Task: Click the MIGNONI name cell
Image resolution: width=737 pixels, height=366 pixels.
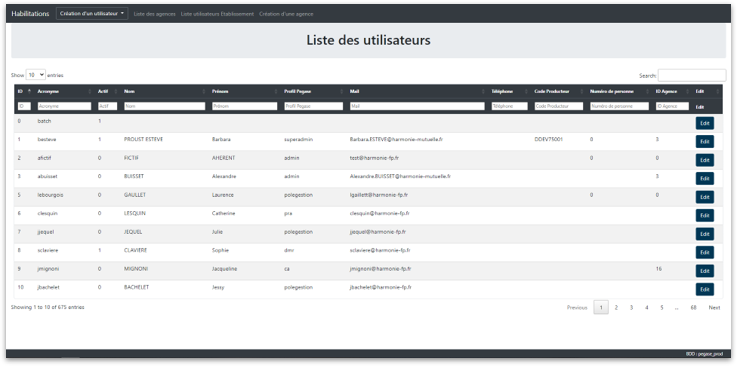Action: pos(136,269)
